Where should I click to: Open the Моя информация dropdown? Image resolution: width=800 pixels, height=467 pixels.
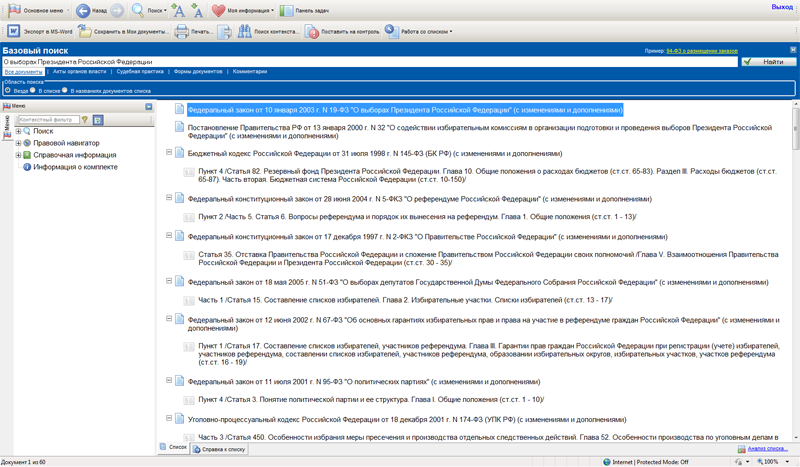pyautogui.click(x=245, y=11)
